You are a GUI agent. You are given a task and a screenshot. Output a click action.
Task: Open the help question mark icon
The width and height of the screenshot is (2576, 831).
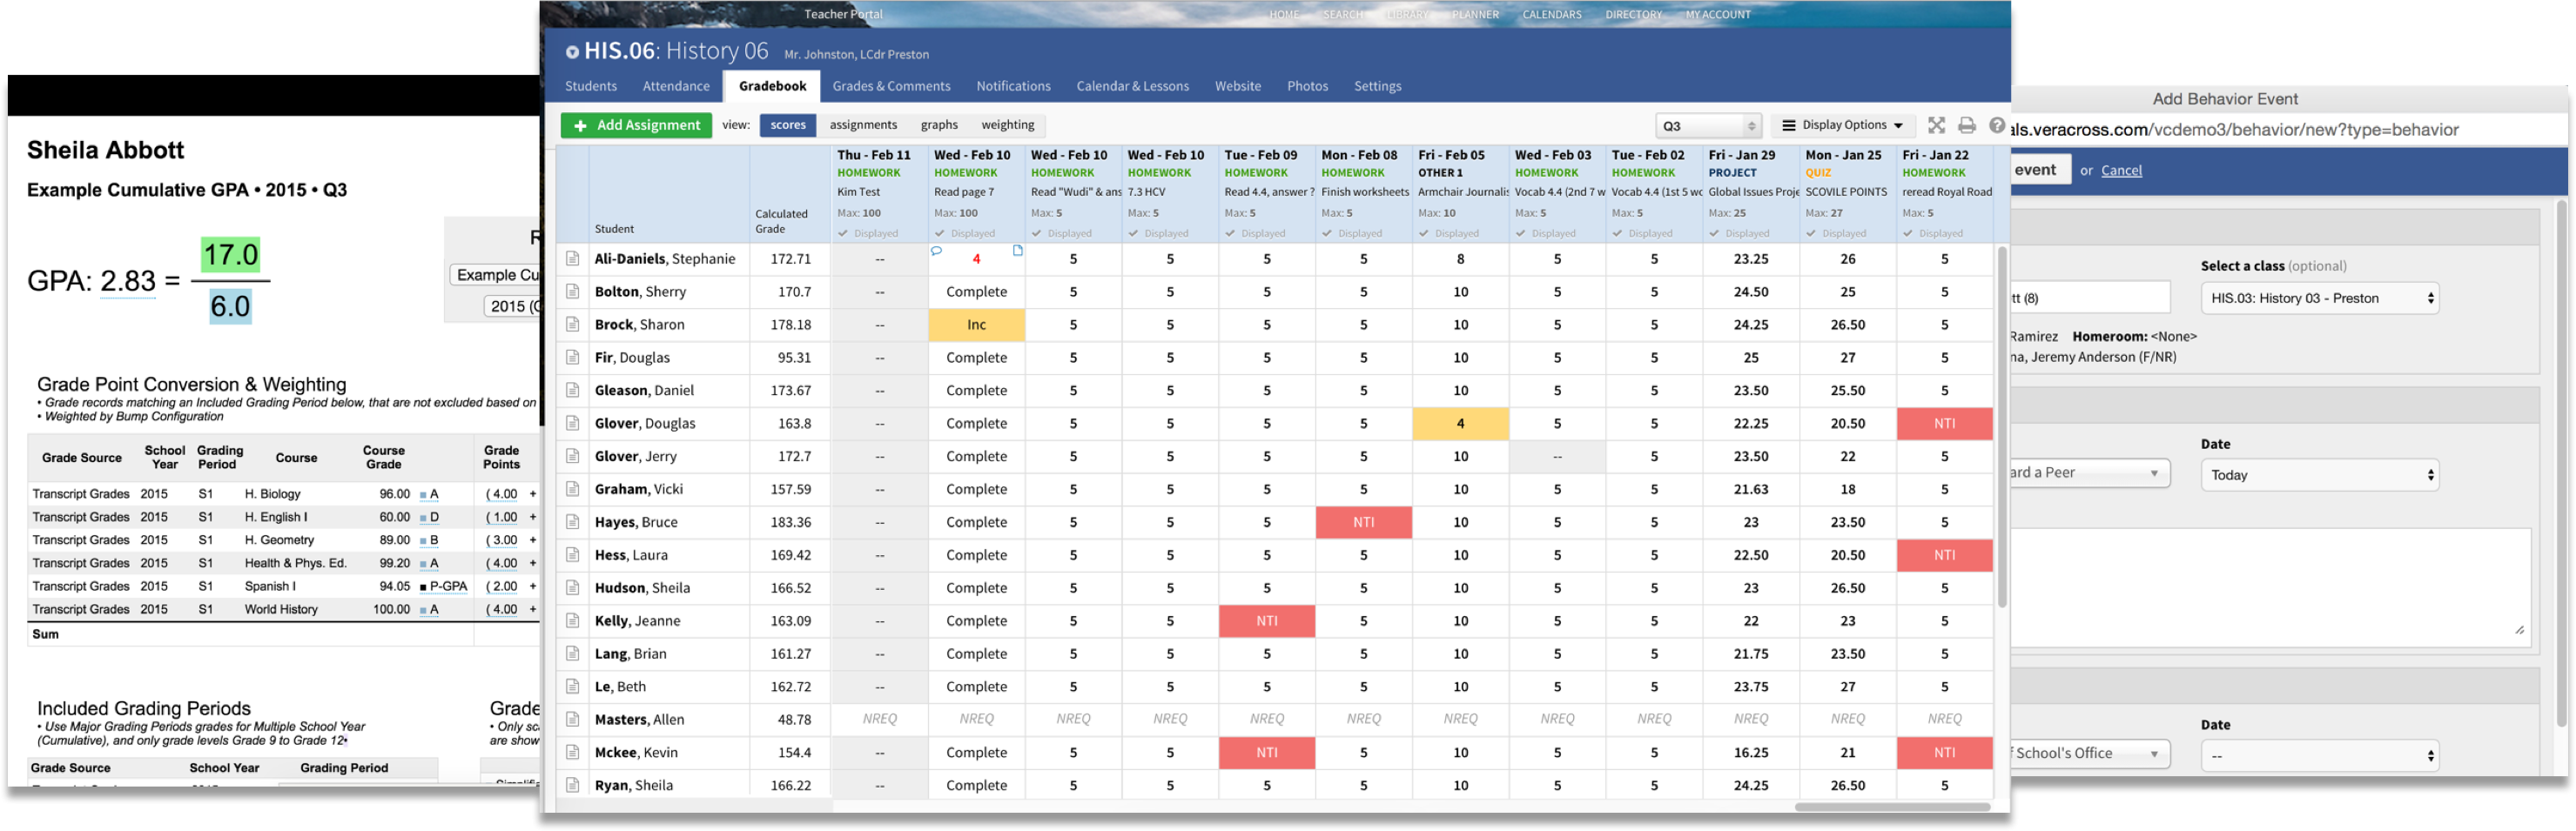click(1996, 125)
